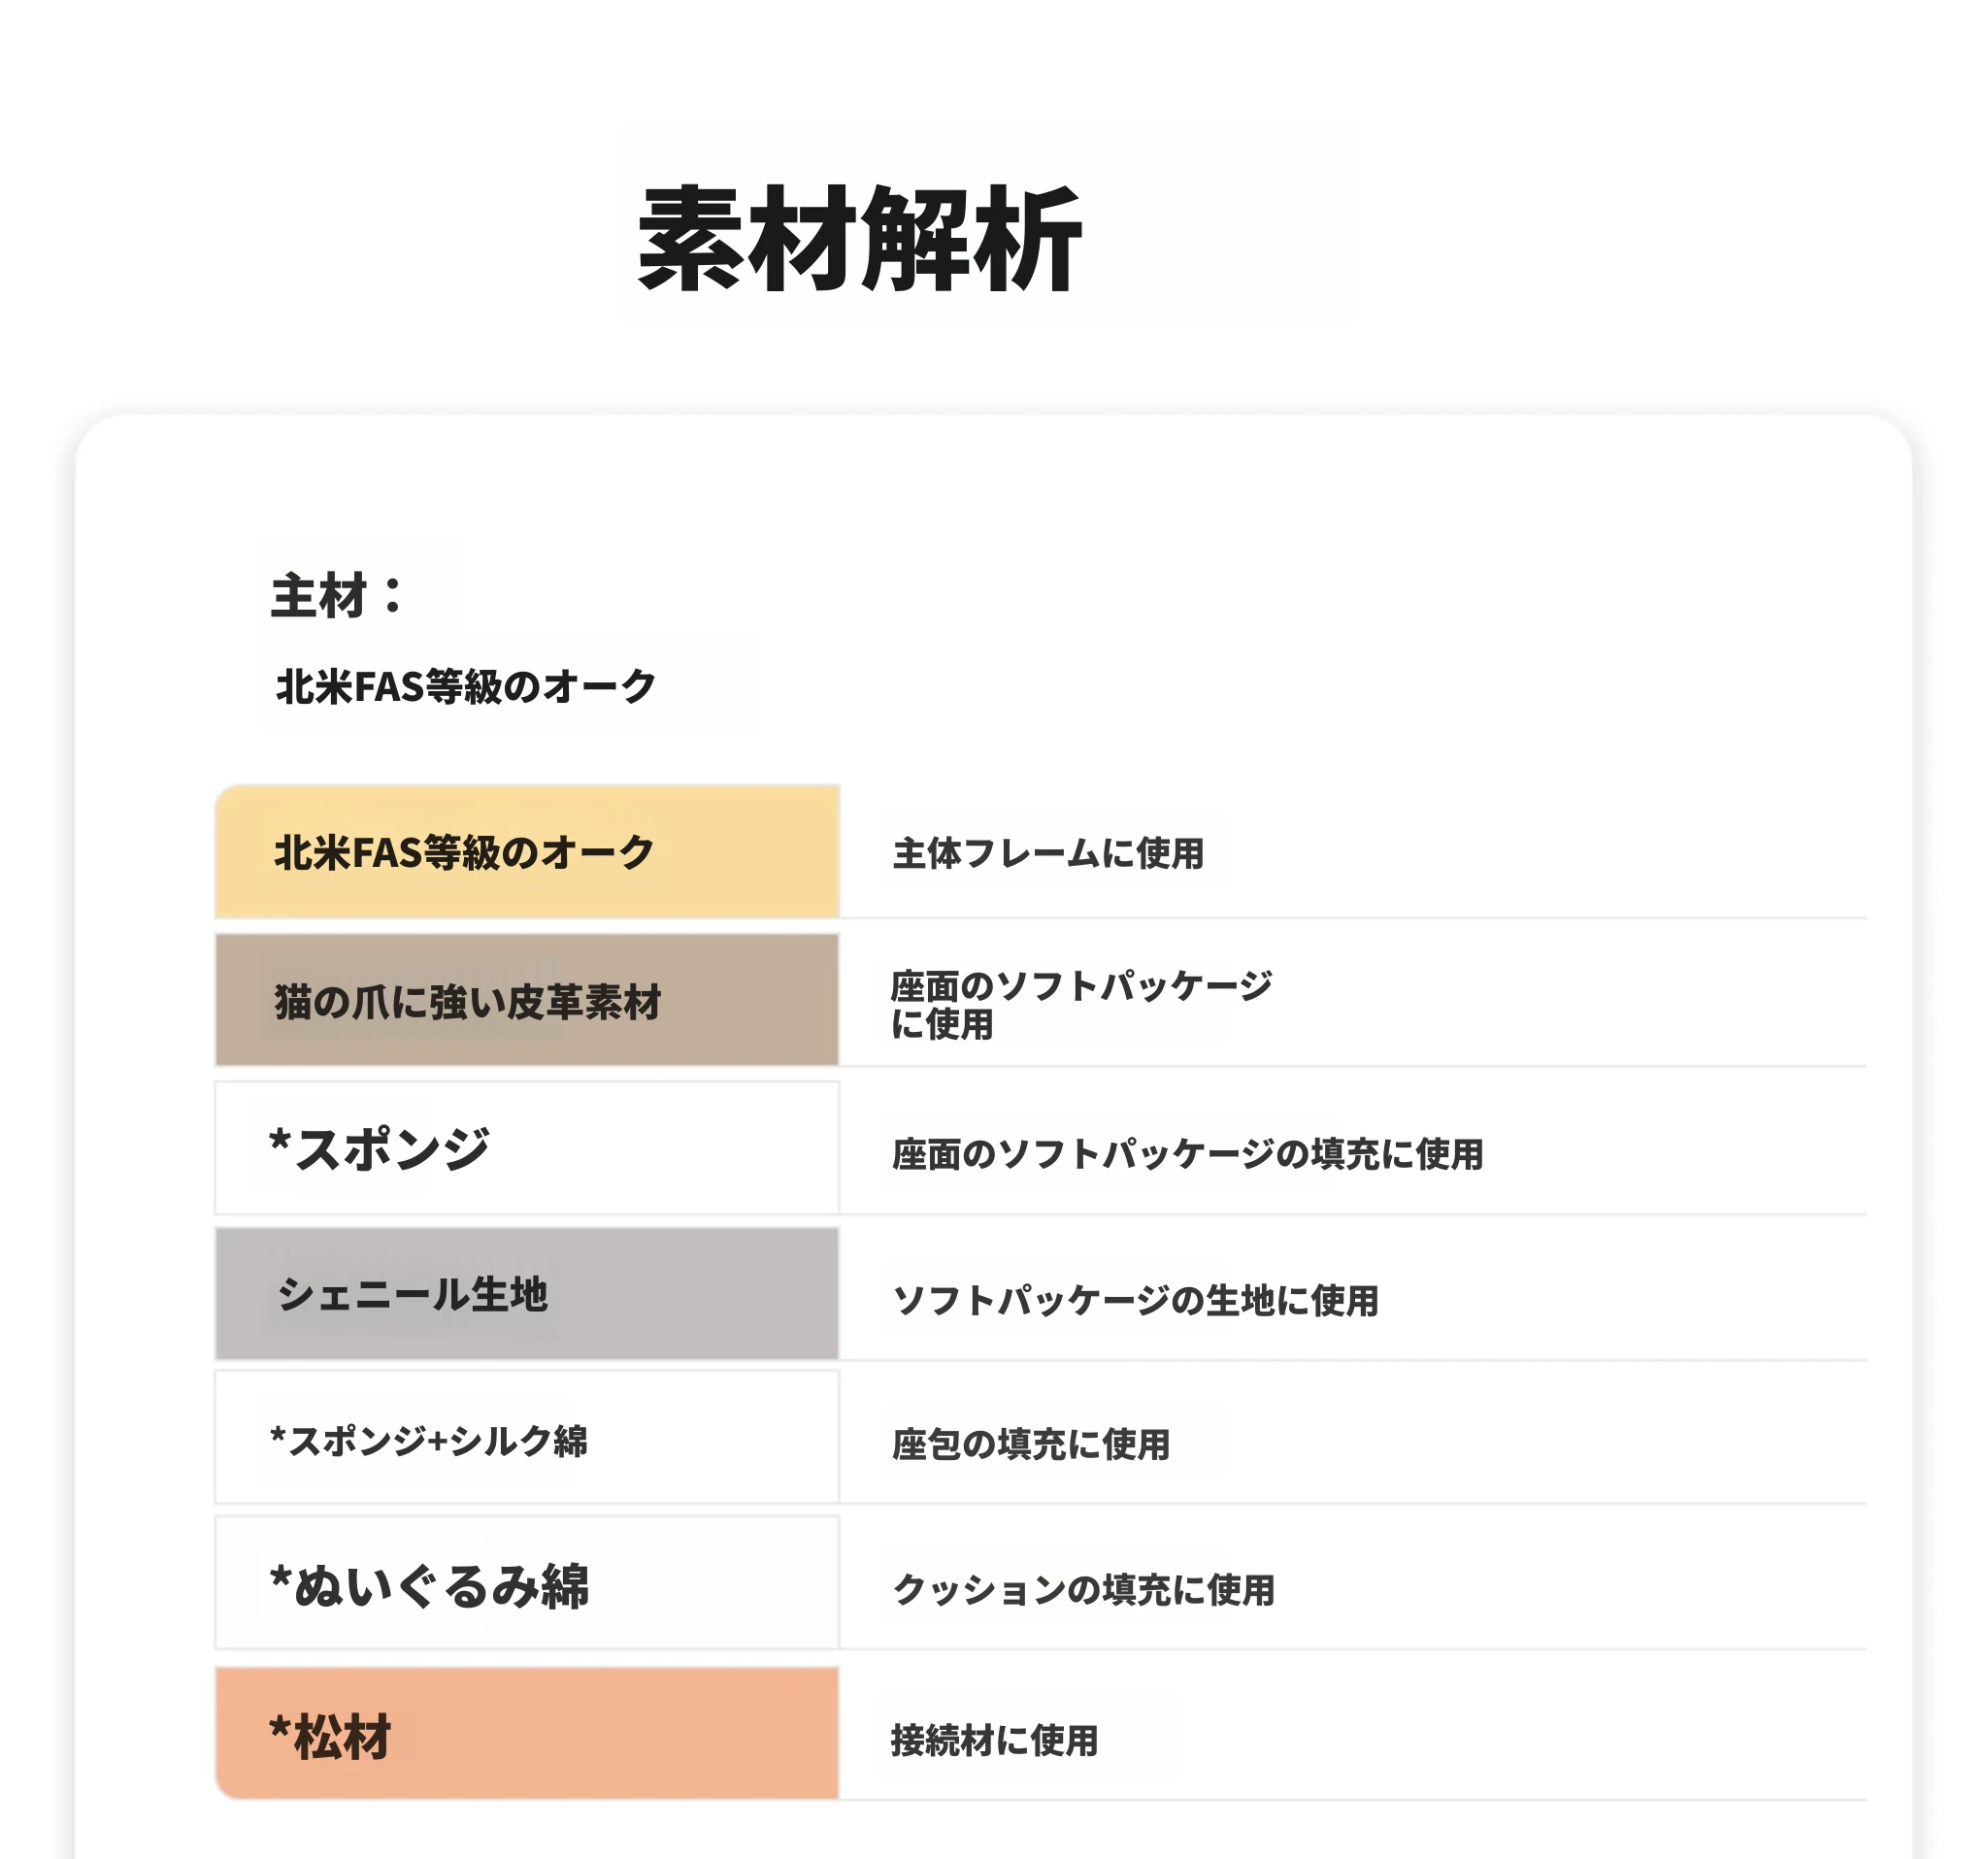The image size is (1988, 1859).
Task: Select the 座面のソフトパッケージの填充に使用 text
Action: tap(1187, 1154)
